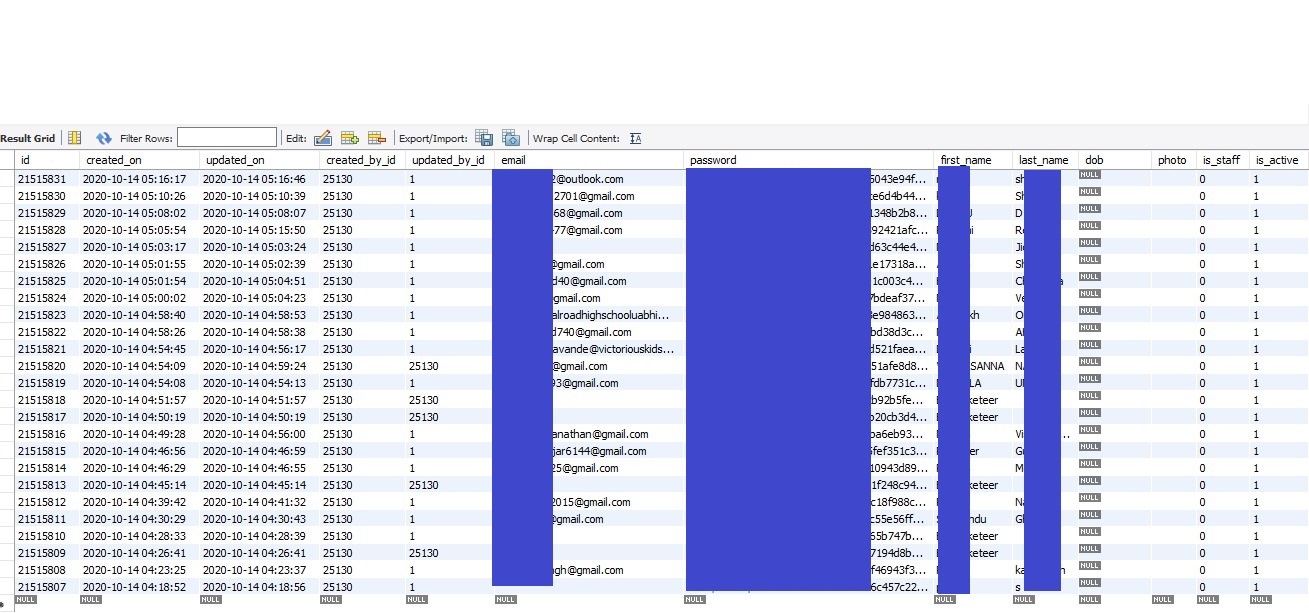
Task: Click the dob column header
Action: [x=1095, y=159]
